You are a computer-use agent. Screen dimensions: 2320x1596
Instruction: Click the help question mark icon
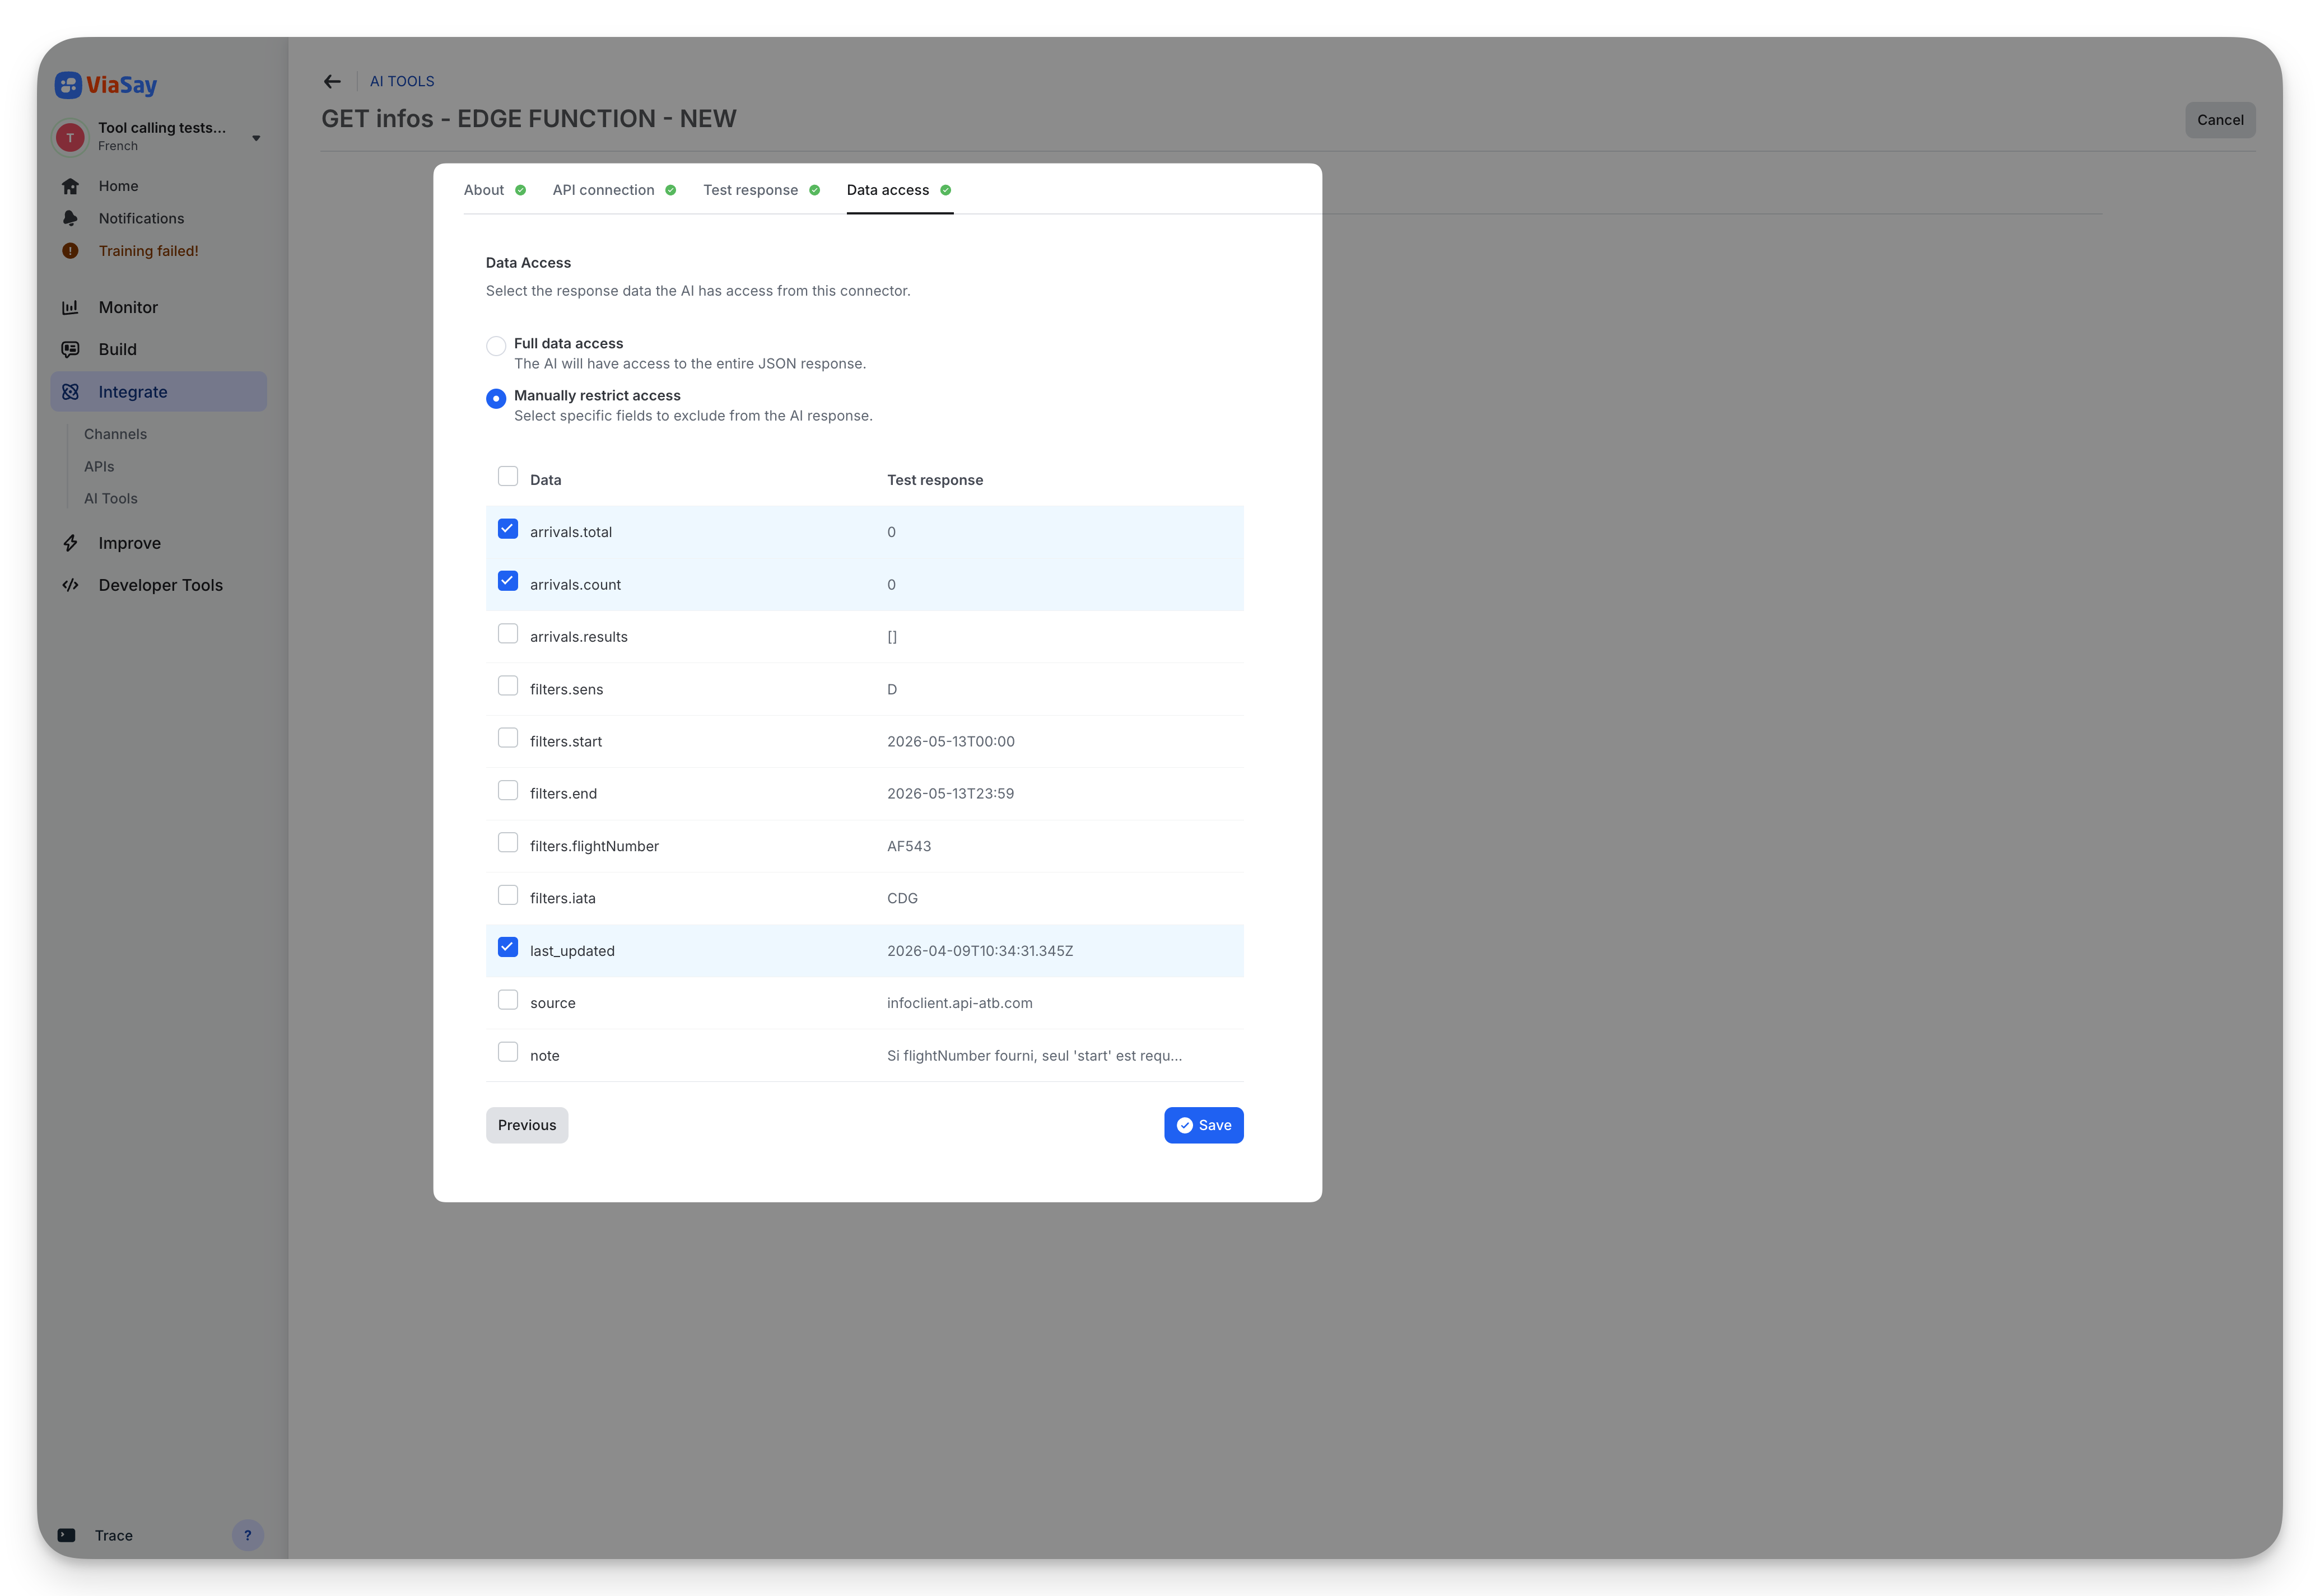click(248, 1535)
